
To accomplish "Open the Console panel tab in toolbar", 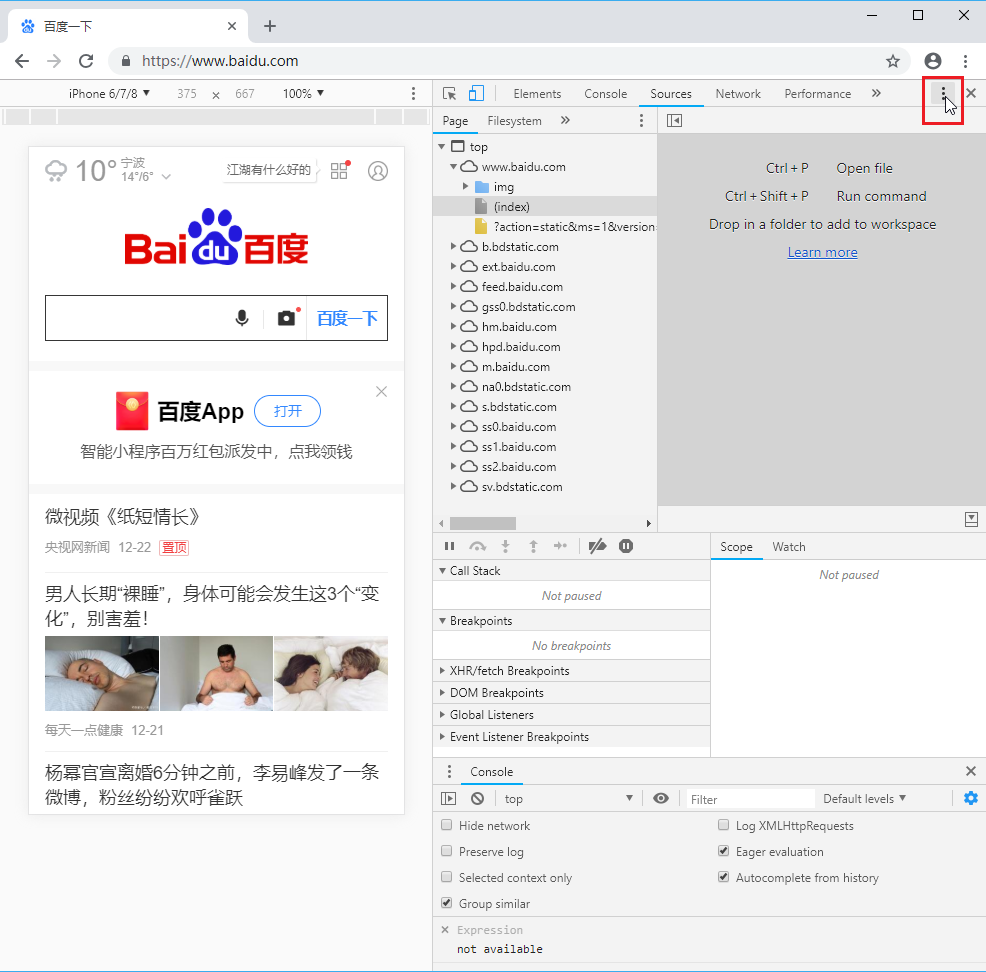I will pos(606,94).
